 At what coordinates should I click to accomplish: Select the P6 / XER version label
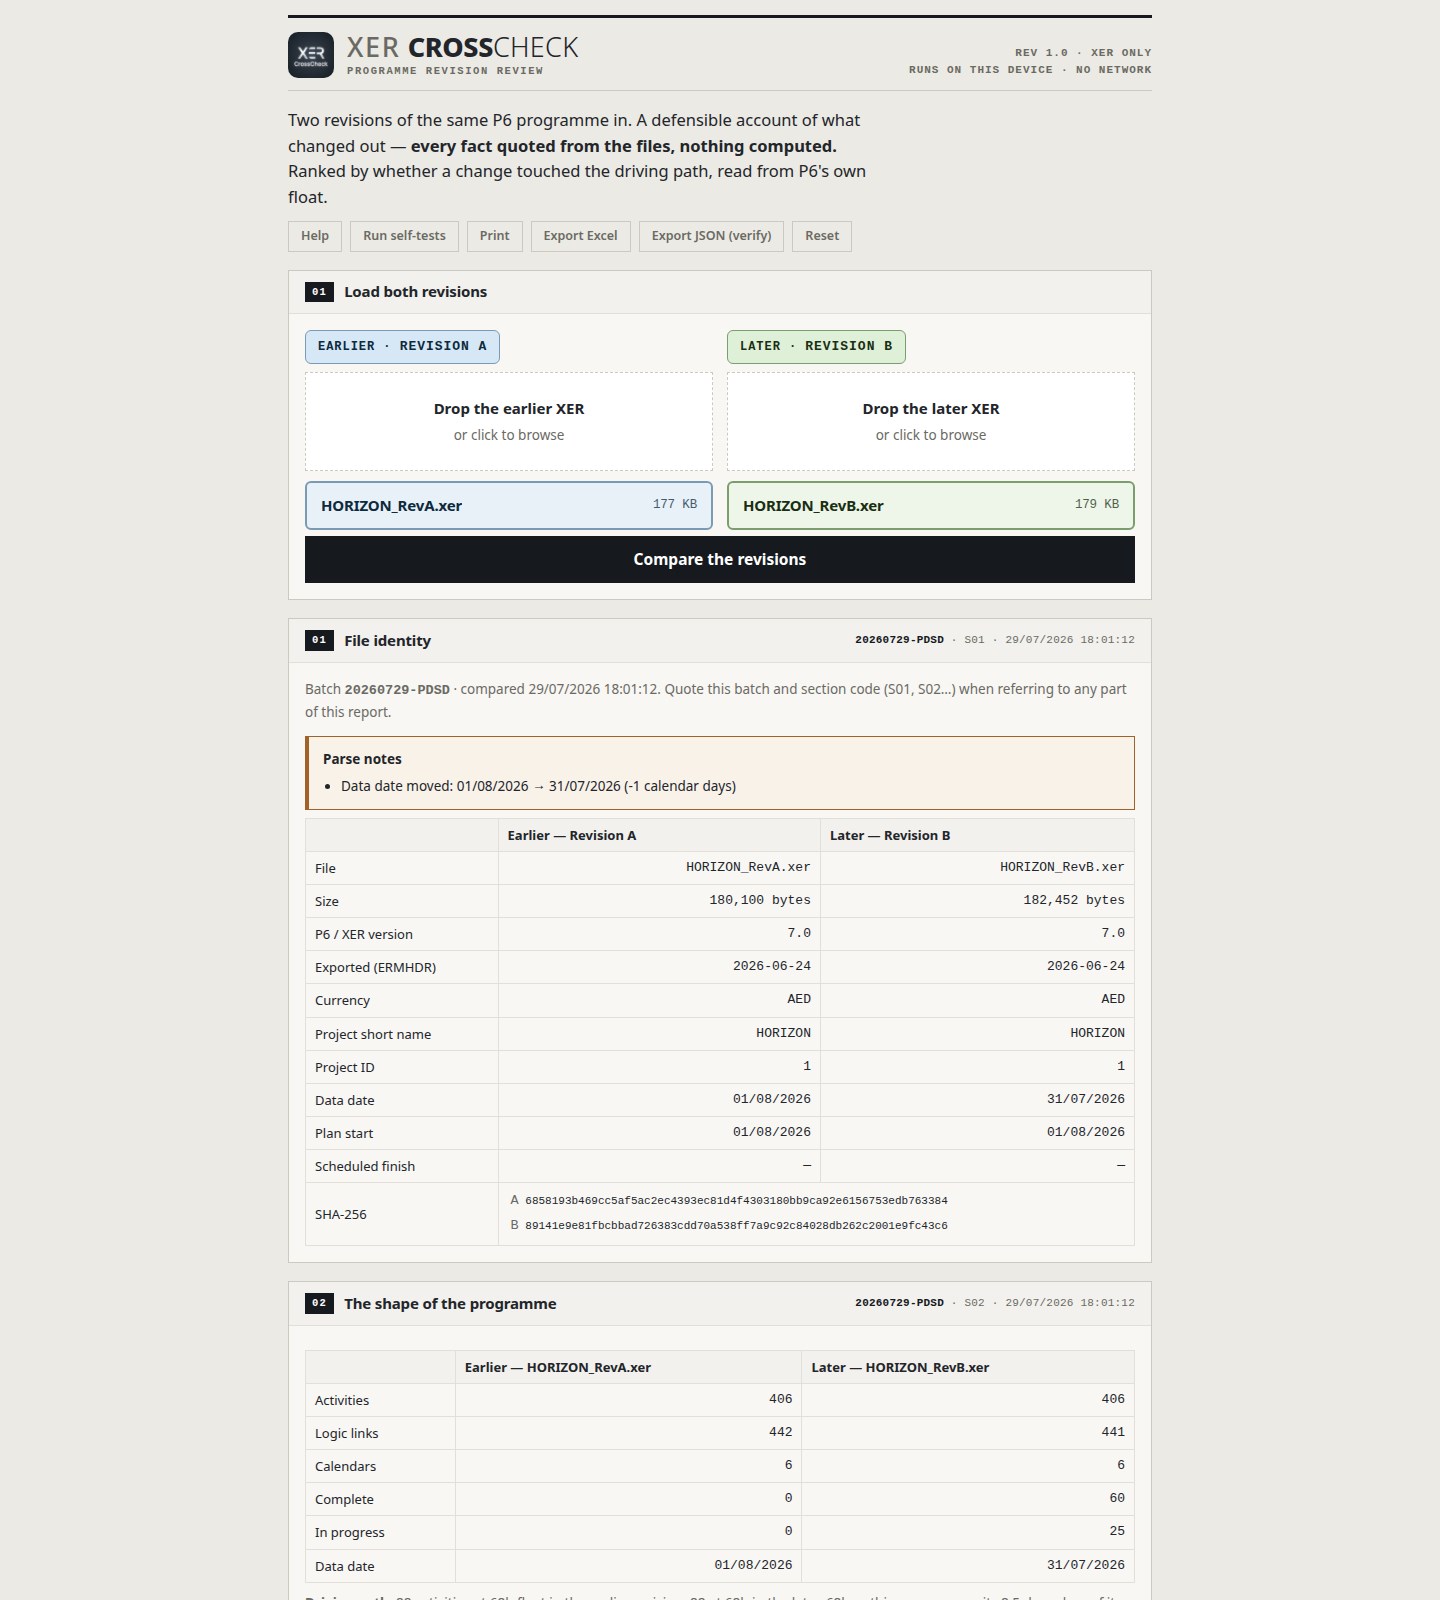364,934
